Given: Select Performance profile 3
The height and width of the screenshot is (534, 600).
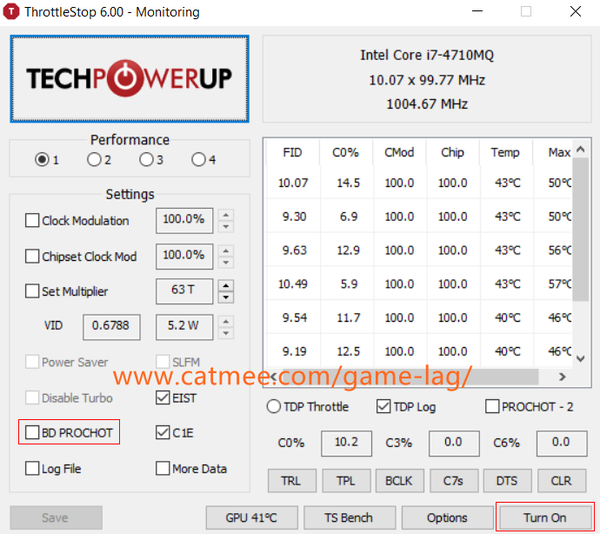Looking at the screenshot, I should (146, 159).
